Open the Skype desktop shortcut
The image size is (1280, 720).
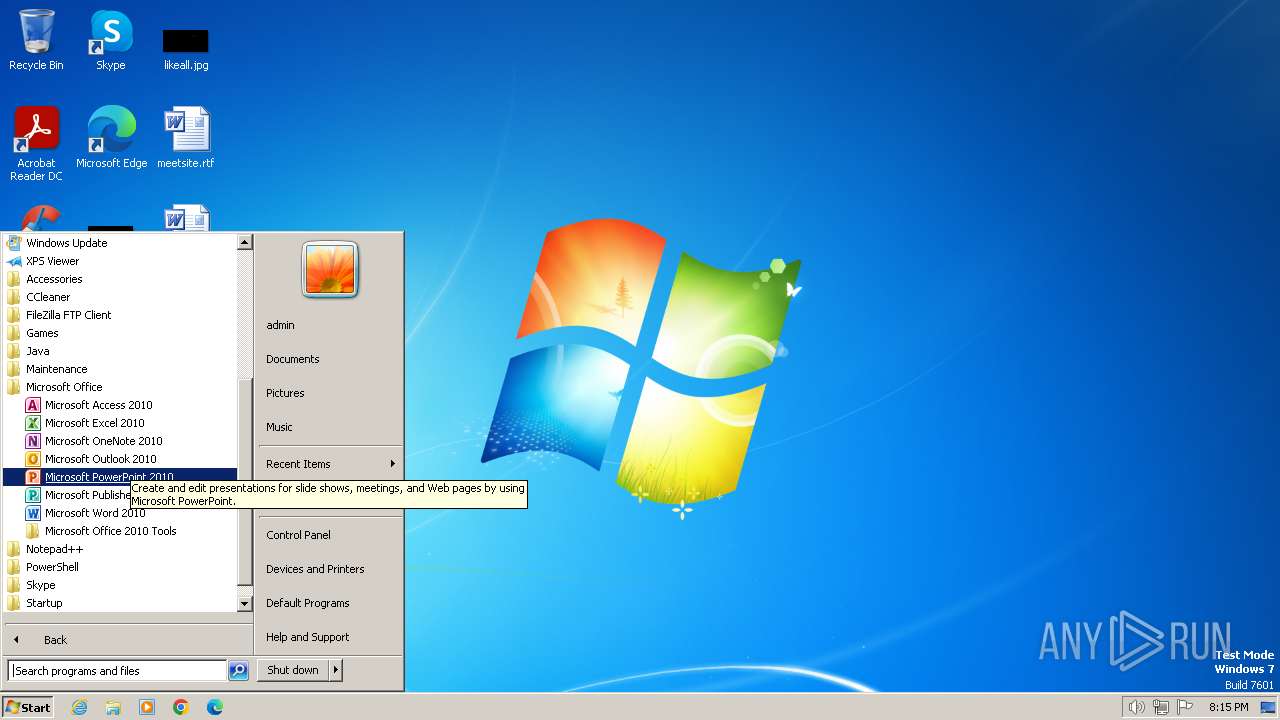pyautogui.click(x=111, y=40)
